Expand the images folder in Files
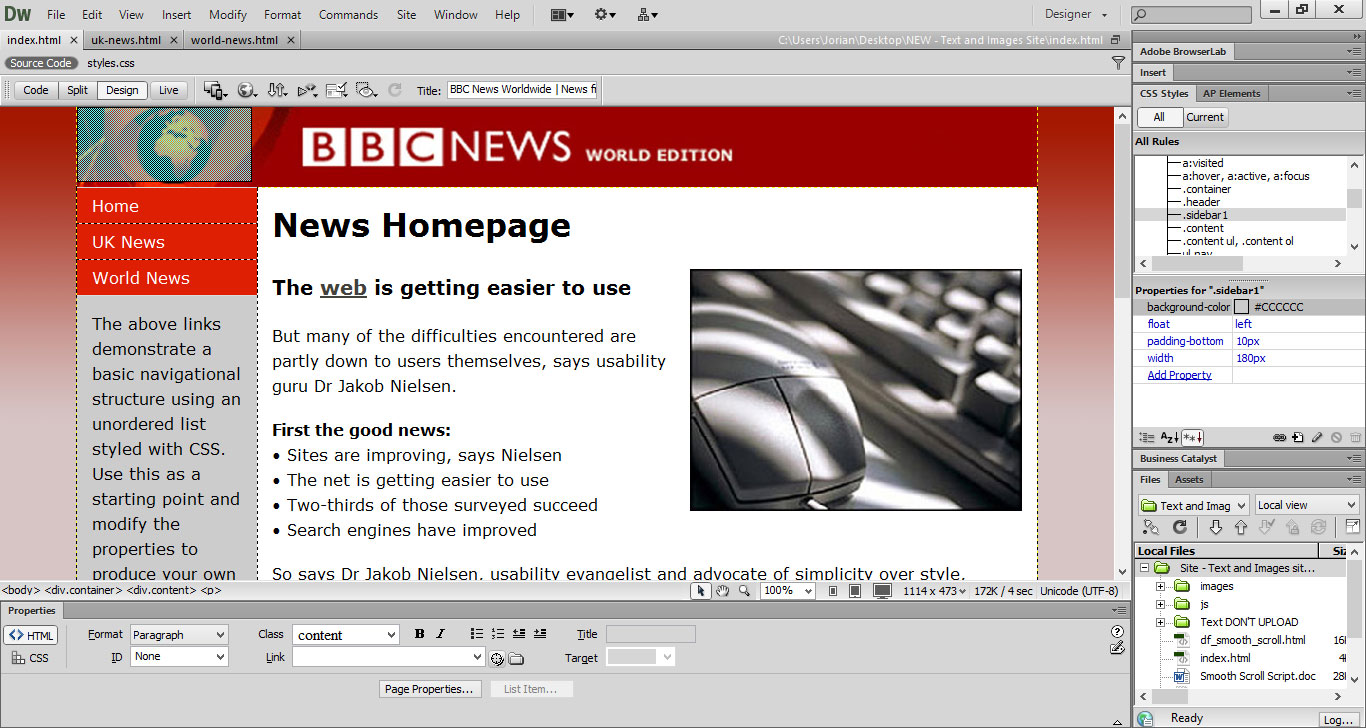The height and width of the screenshot is (728, 1366). point(1161,586)
